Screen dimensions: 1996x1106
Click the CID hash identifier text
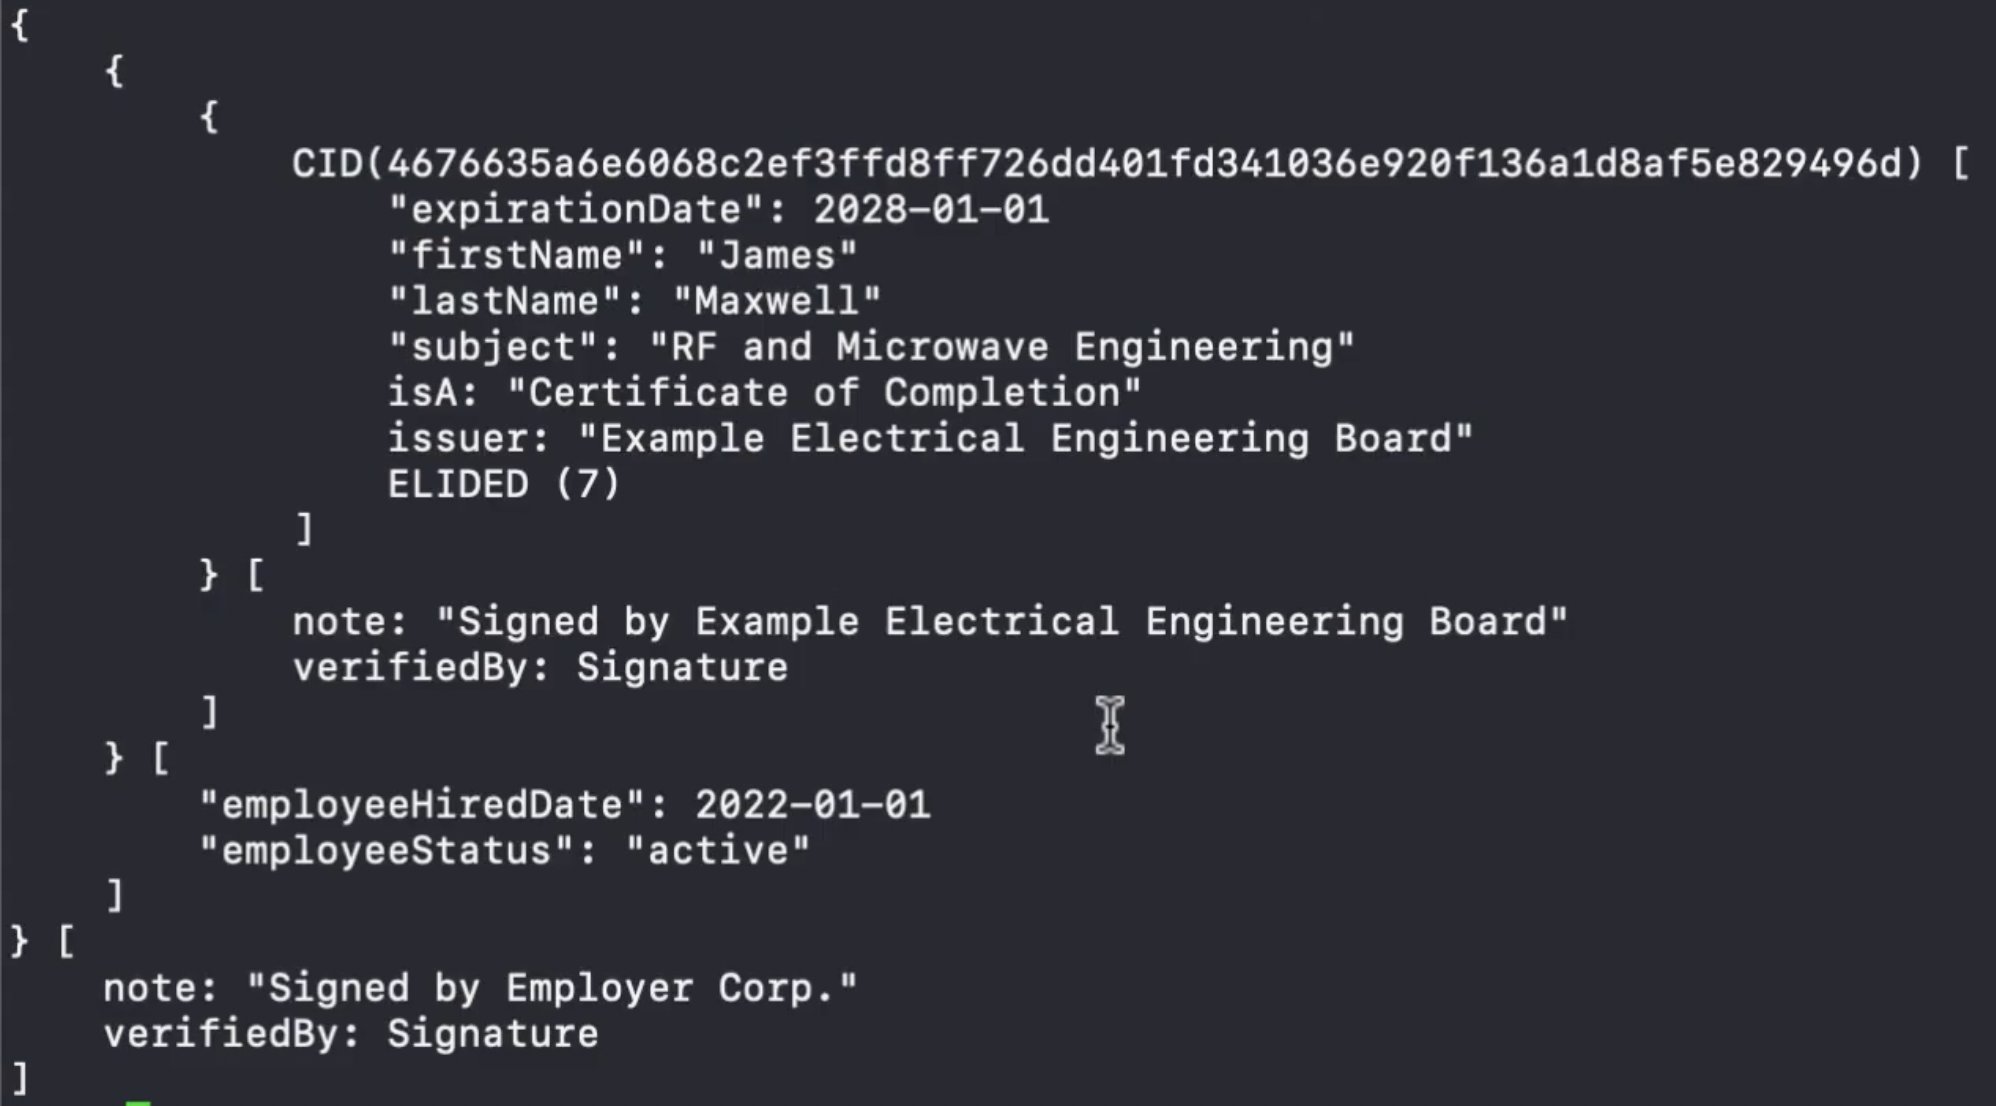[x=1107, y=163]
